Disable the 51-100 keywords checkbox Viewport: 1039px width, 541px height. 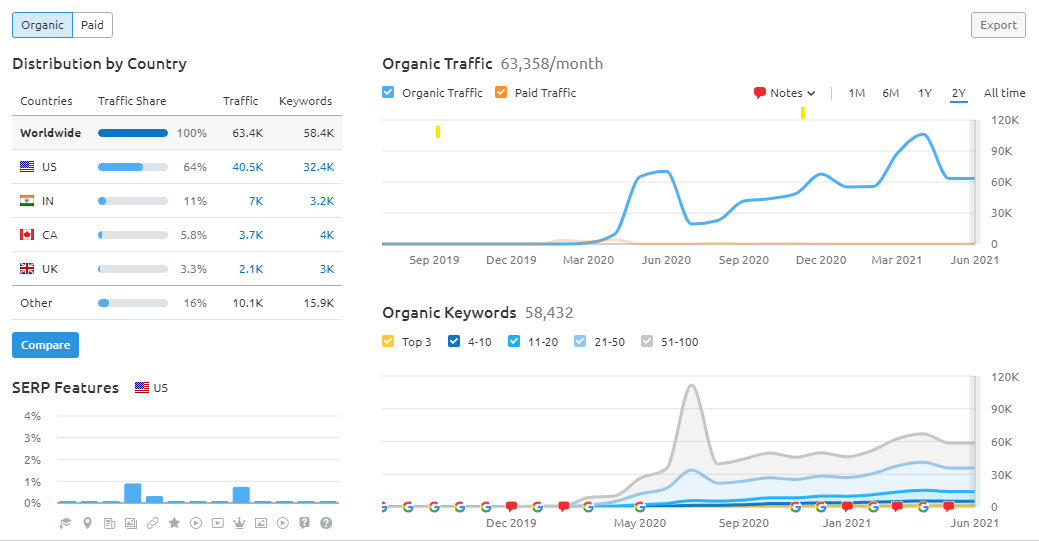click(647, 341)
